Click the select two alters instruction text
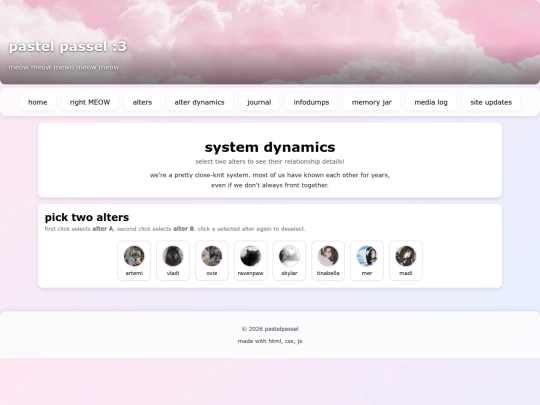Image resolution: width=540 pixels, height=405 pixels. coord(270,162)
